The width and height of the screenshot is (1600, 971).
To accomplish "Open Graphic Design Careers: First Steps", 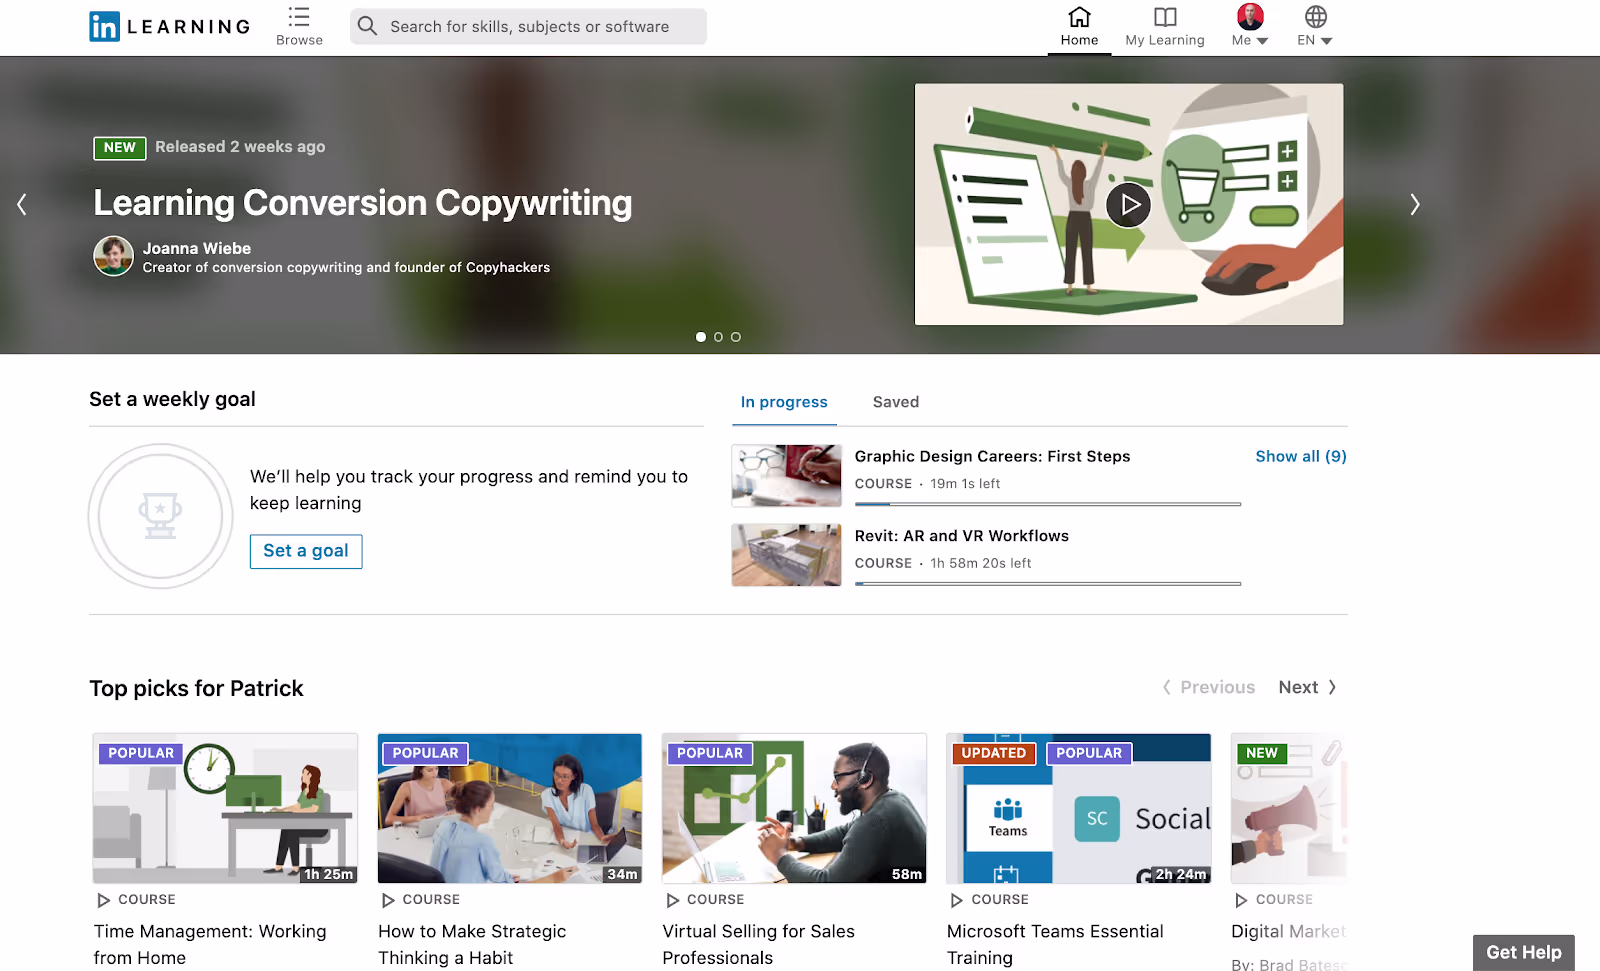I will [992, 456].
